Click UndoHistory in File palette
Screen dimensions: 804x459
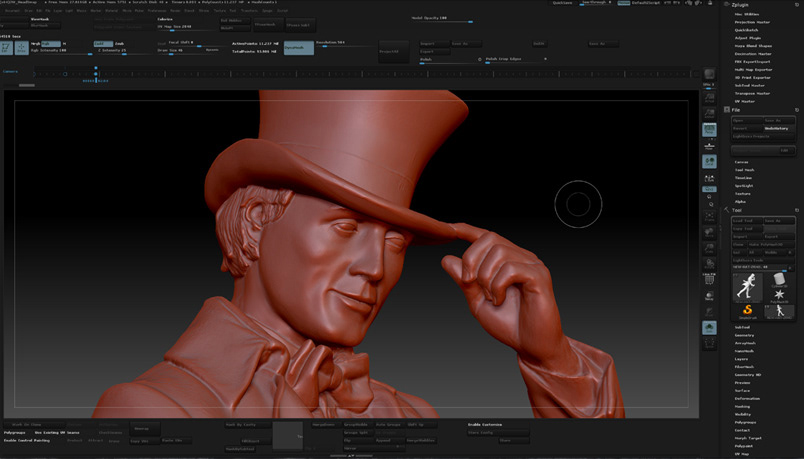pyautogui.click(x=779, y=128)
